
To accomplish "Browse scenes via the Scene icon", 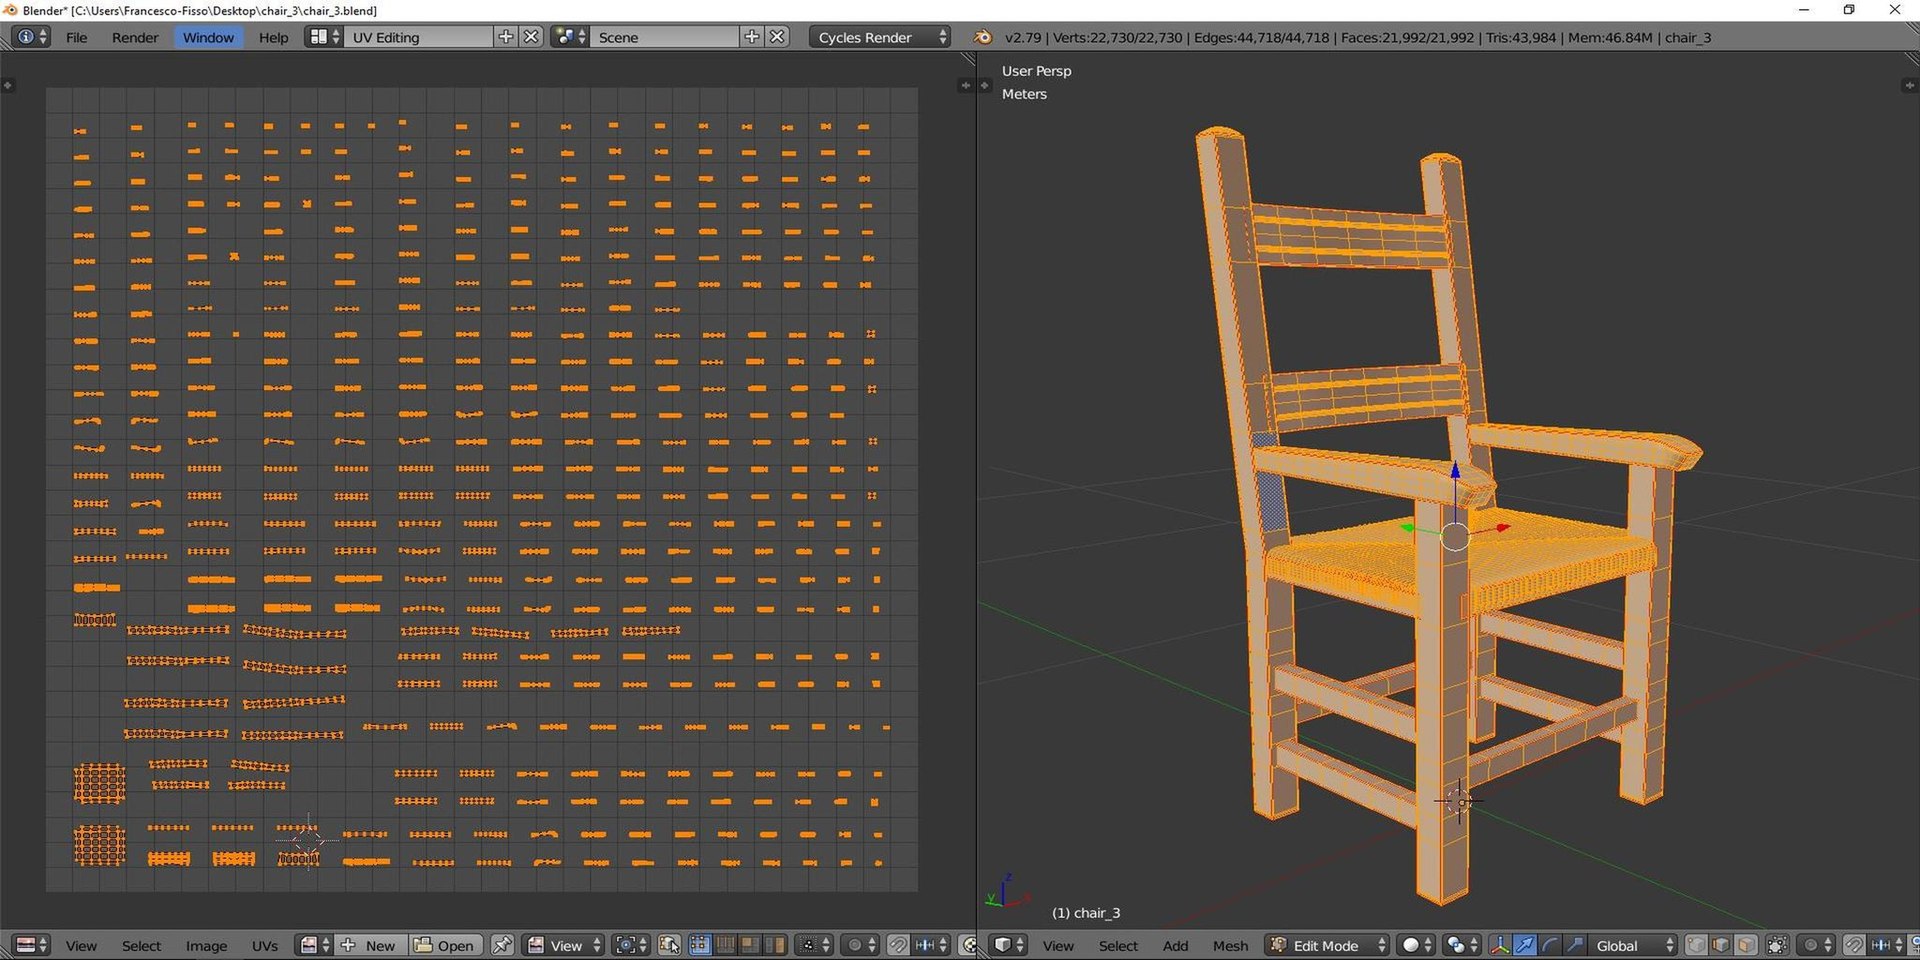I will point(570,37).
